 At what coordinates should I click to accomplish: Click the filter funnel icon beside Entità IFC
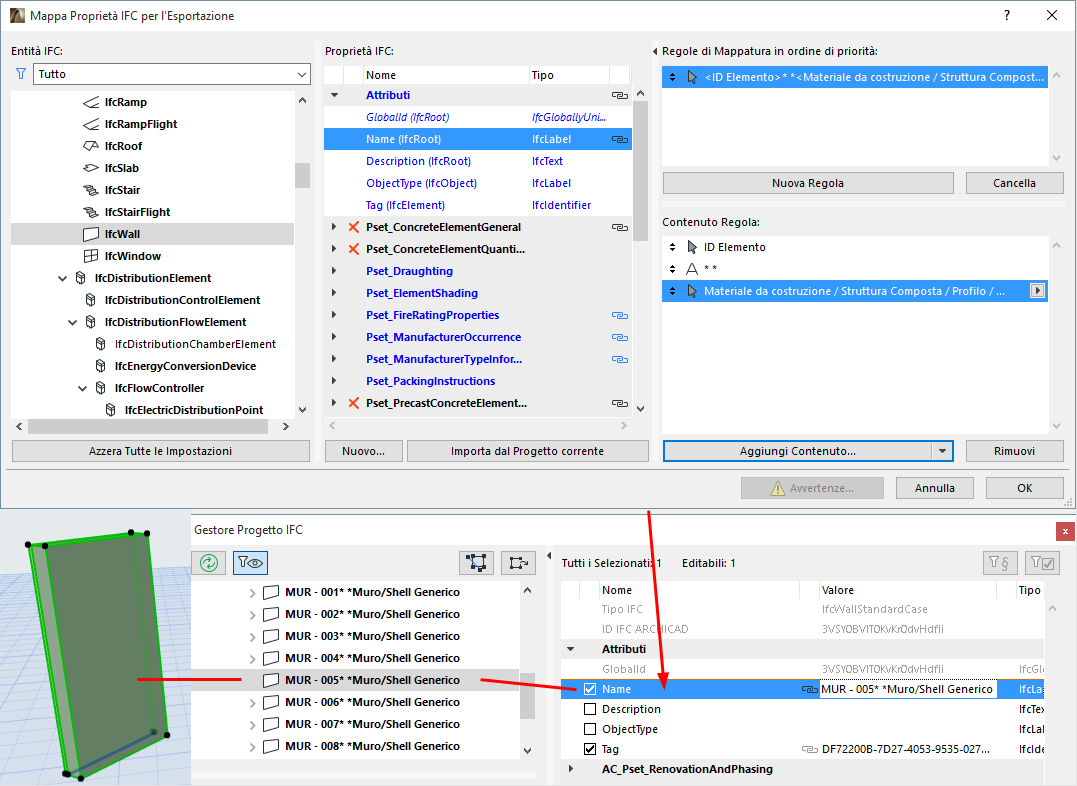pyautogui.click(x=21, y=74)
